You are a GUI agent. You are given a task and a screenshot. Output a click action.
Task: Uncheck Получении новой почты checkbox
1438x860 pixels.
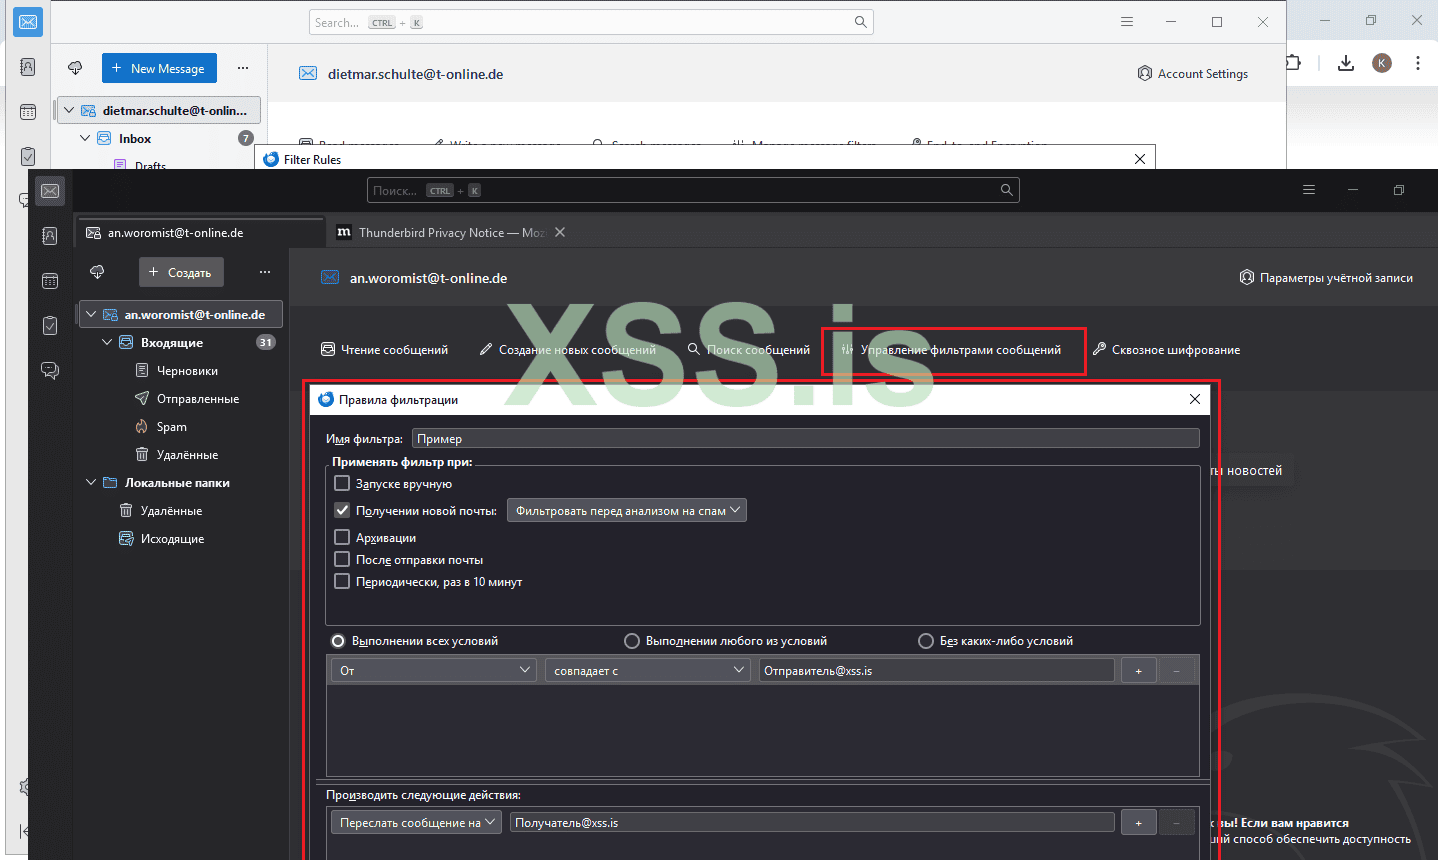tap(342, 510)
